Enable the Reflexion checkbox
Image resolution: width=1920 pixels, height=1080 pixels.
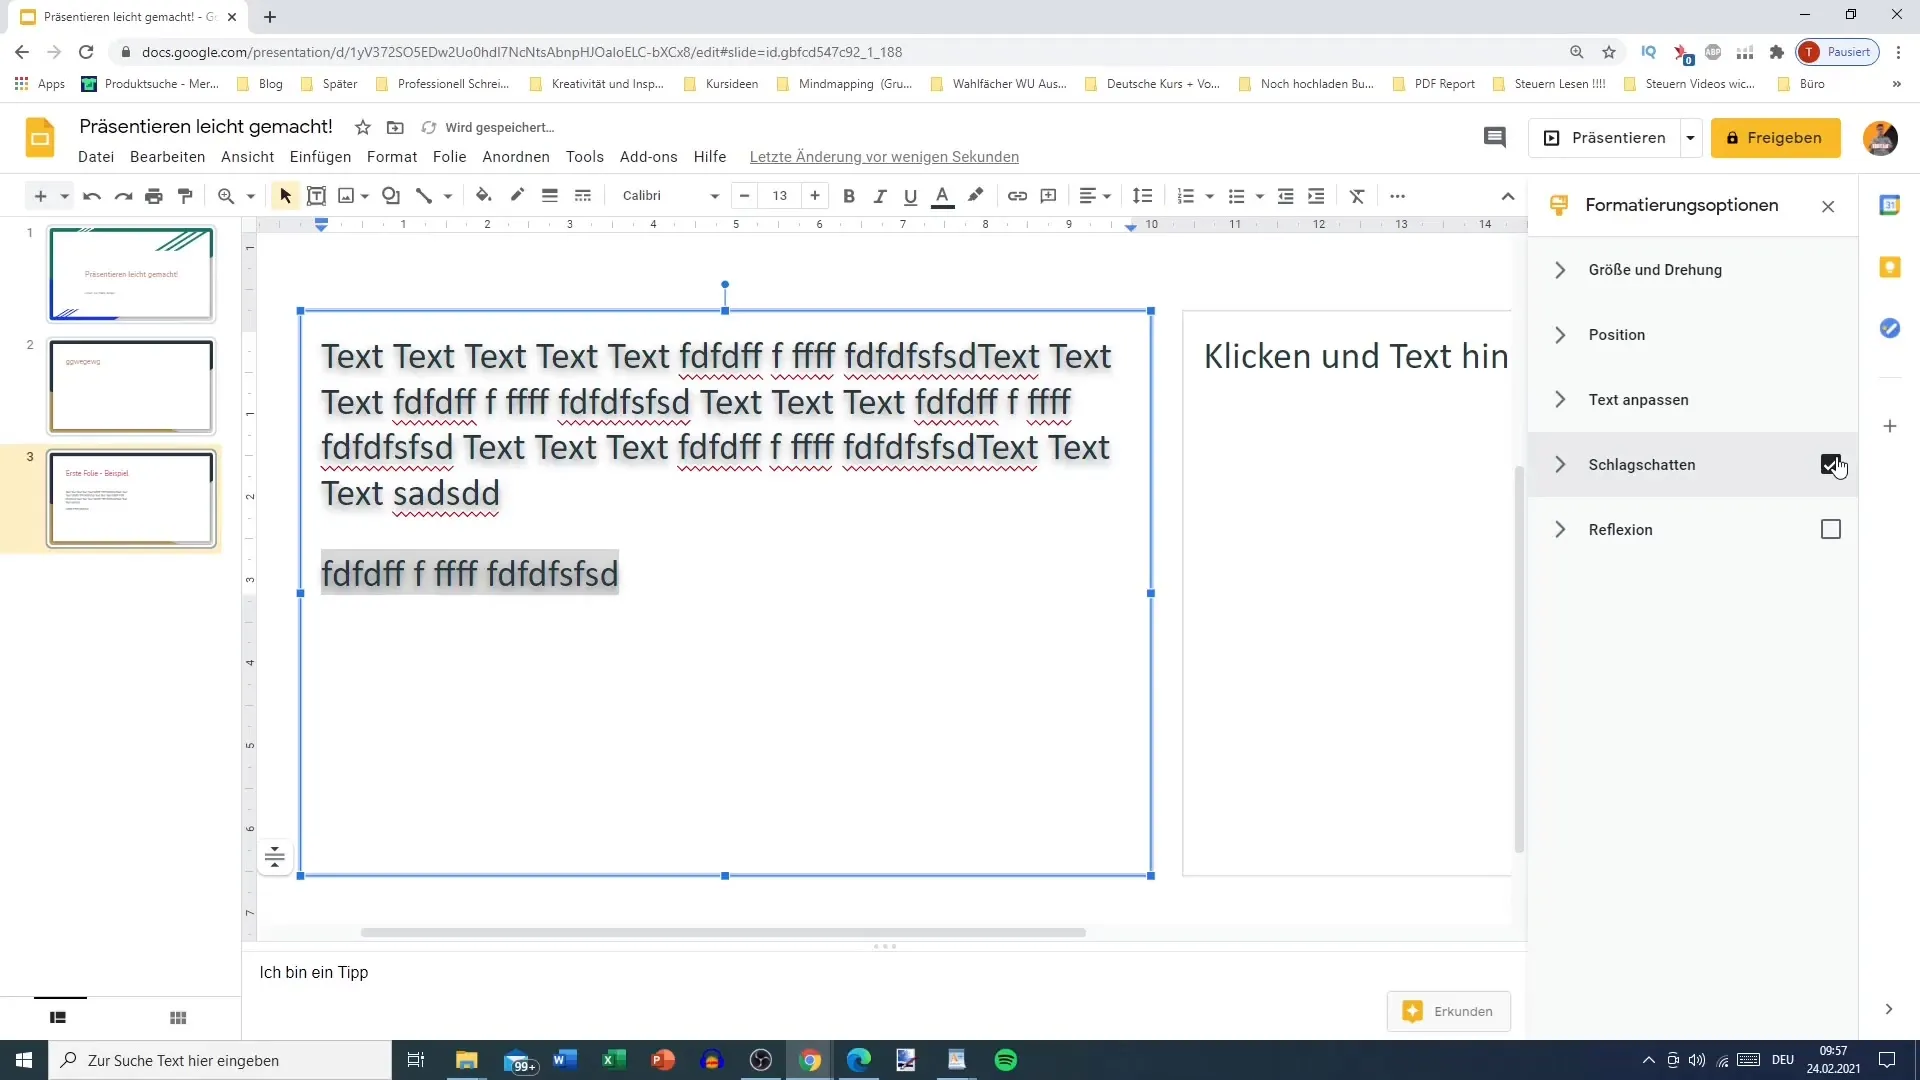point(1831,529)
